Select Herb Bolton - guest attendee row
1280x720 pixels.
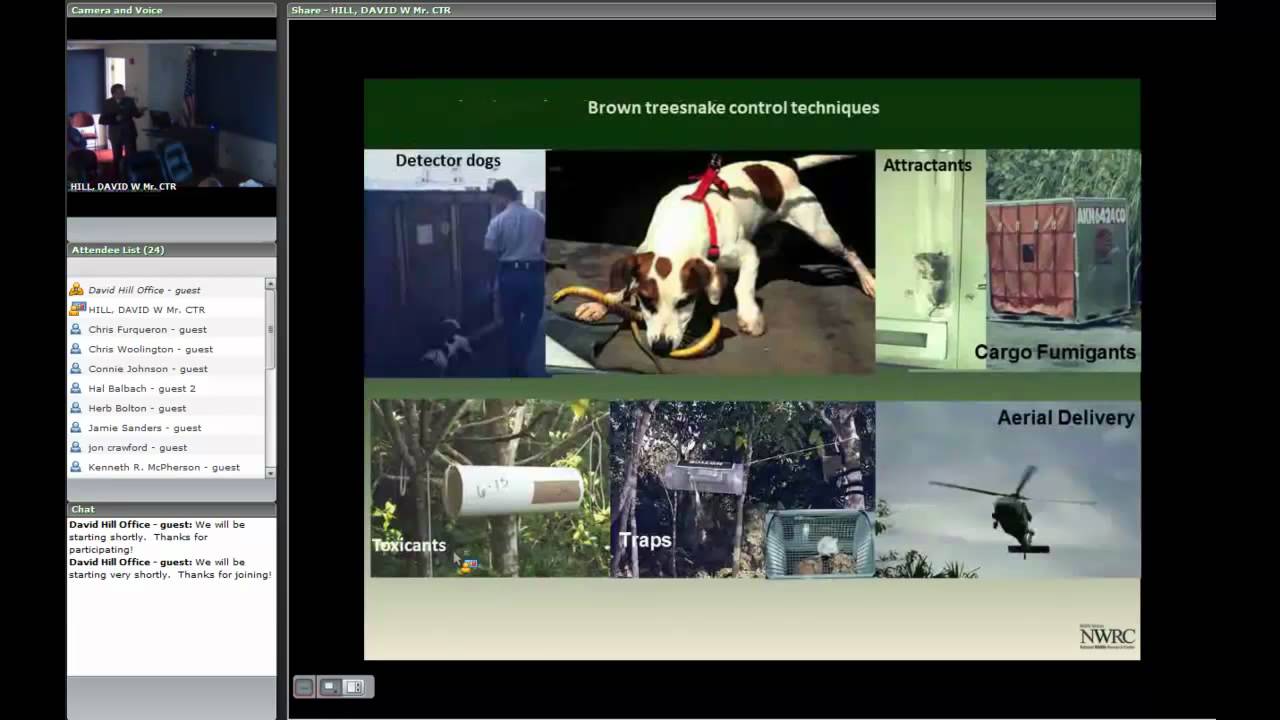pos(166,408)
